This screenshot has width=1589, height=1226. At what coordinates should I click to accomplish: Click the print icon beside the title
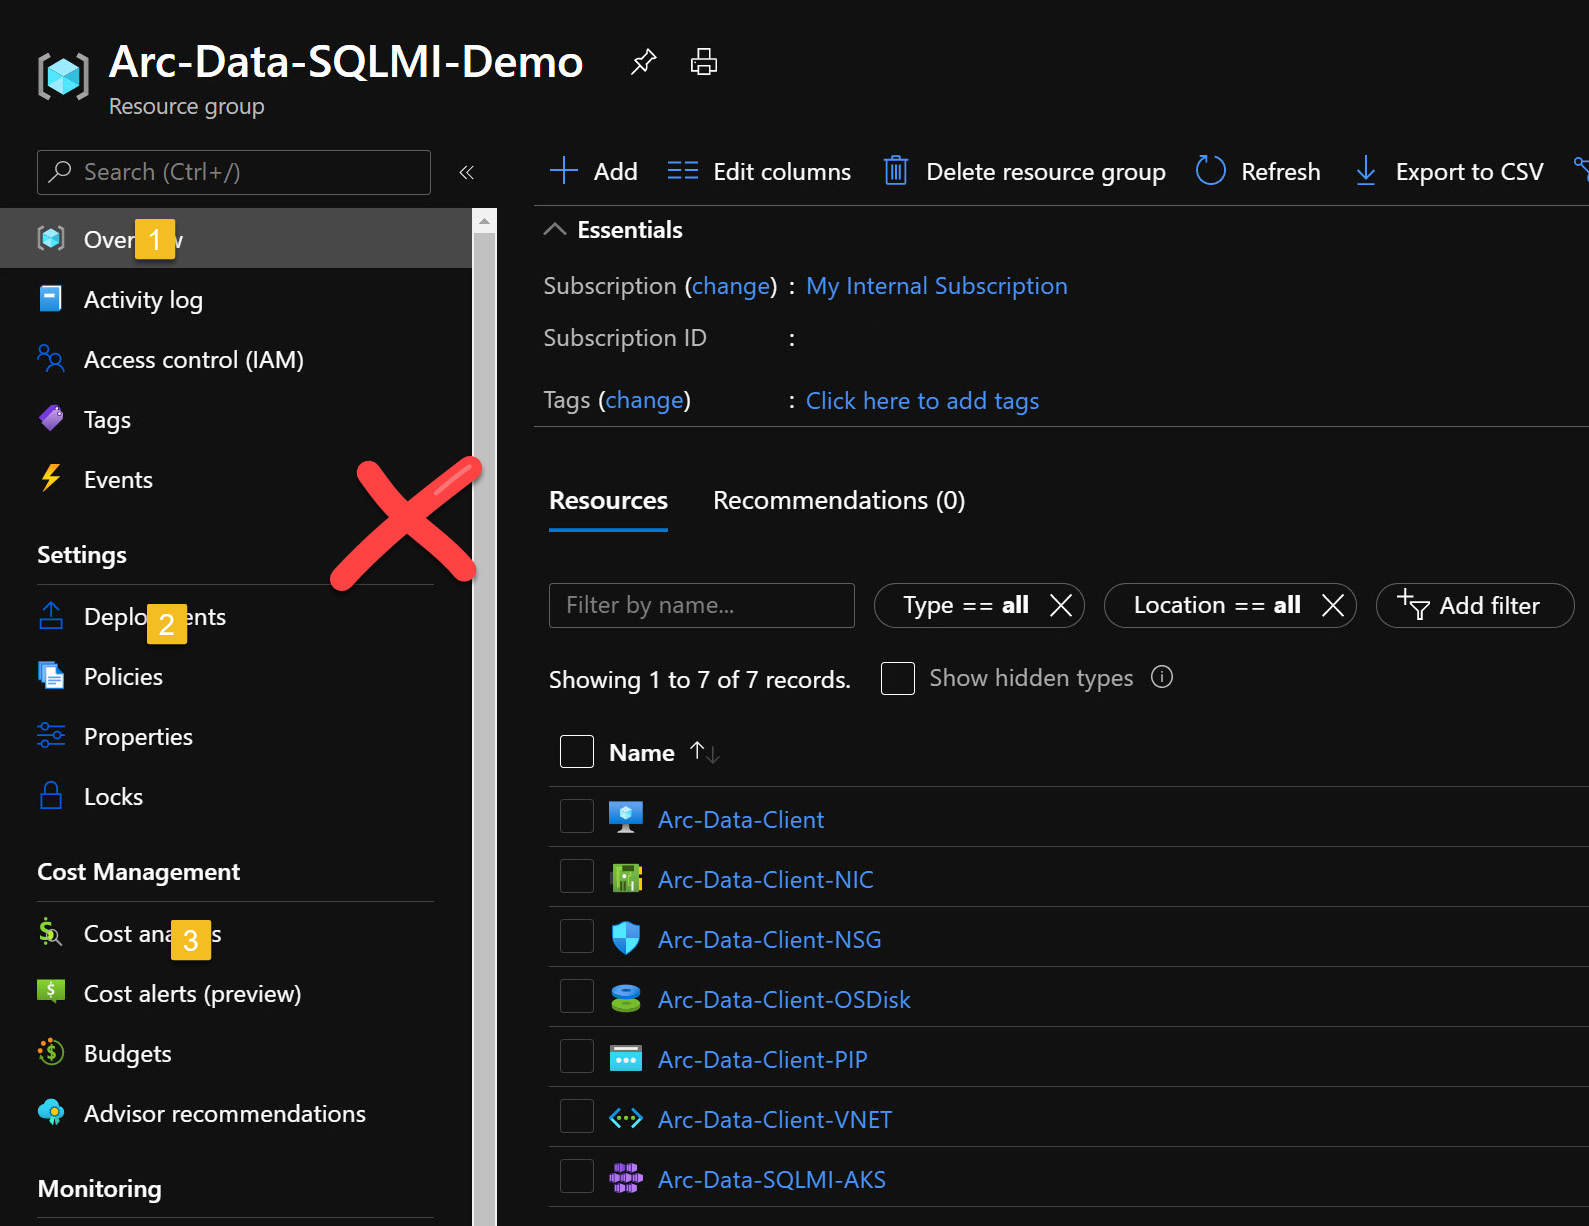[x=704, y=62]
